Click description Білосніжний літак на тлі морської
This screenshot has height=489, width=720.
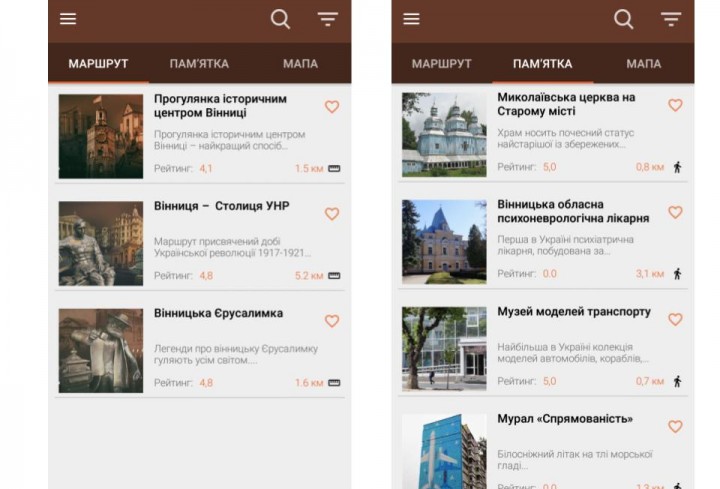[575, 460]
